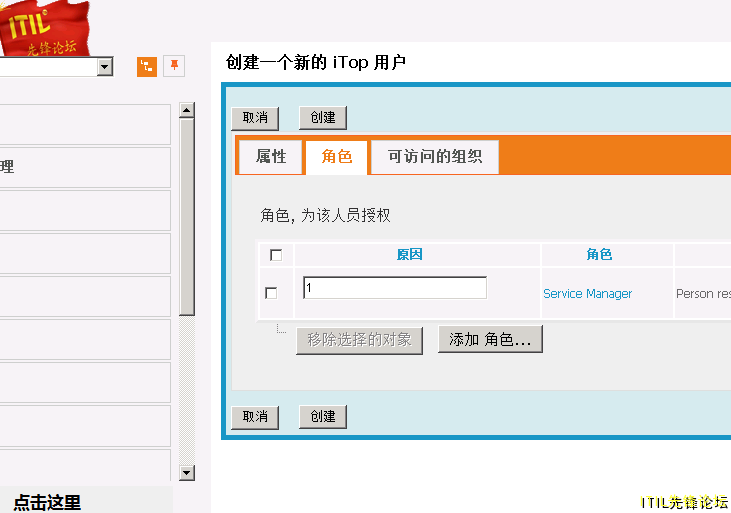The width and height of the screenshot is (731, 513).
Task: Click the 原因 text input field
Action: coord(395,288)
